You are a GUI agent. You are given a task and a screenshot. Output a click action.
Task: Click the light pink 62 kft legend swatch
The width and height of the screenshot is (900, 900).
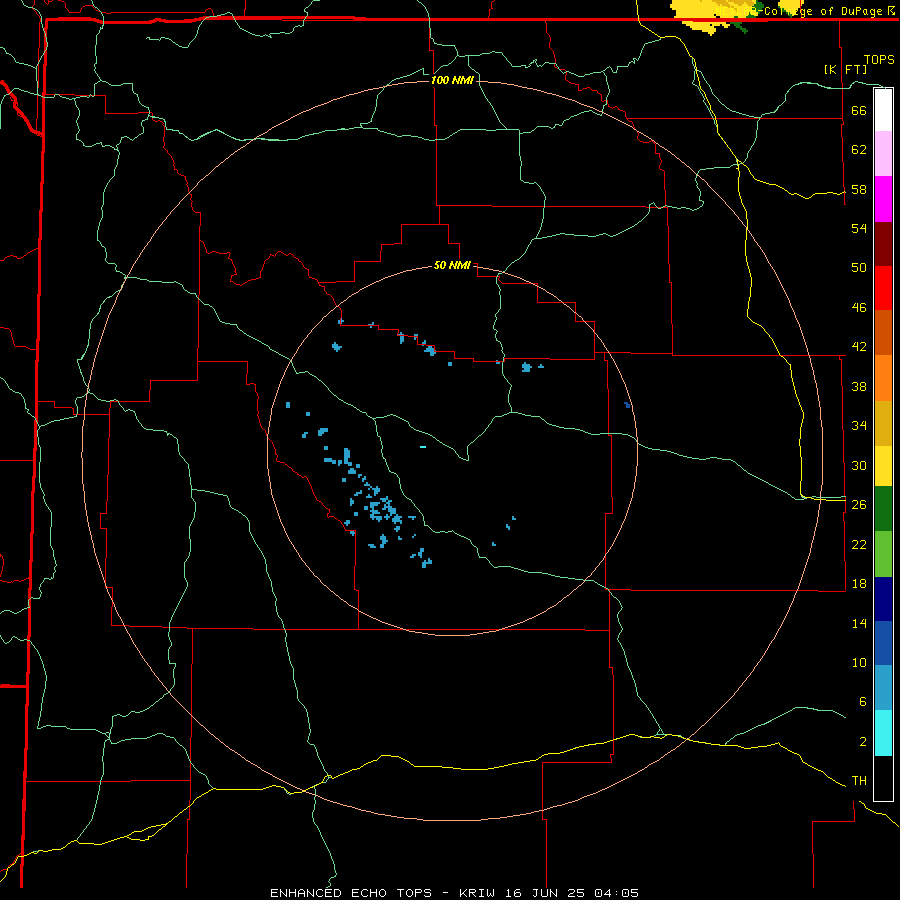click(883, 153)
